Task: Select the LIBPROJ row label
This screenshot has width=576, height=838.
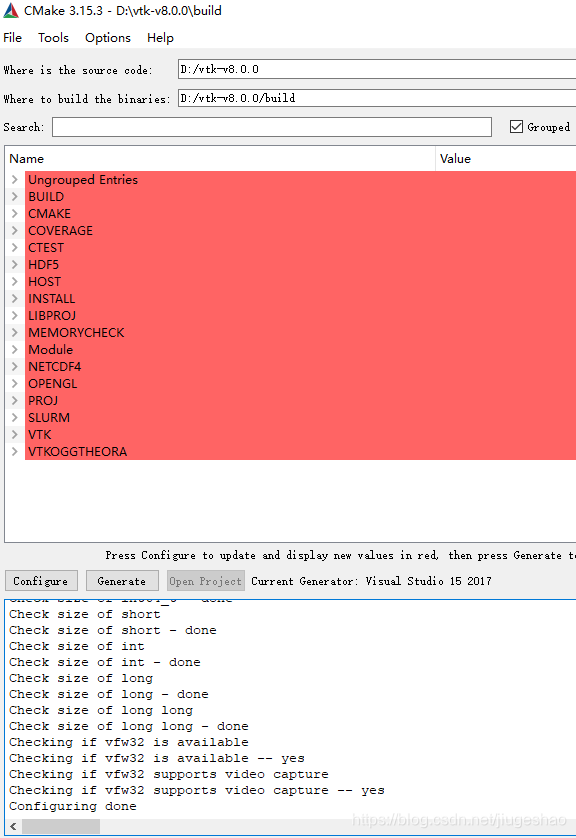Action: point(52,316)
